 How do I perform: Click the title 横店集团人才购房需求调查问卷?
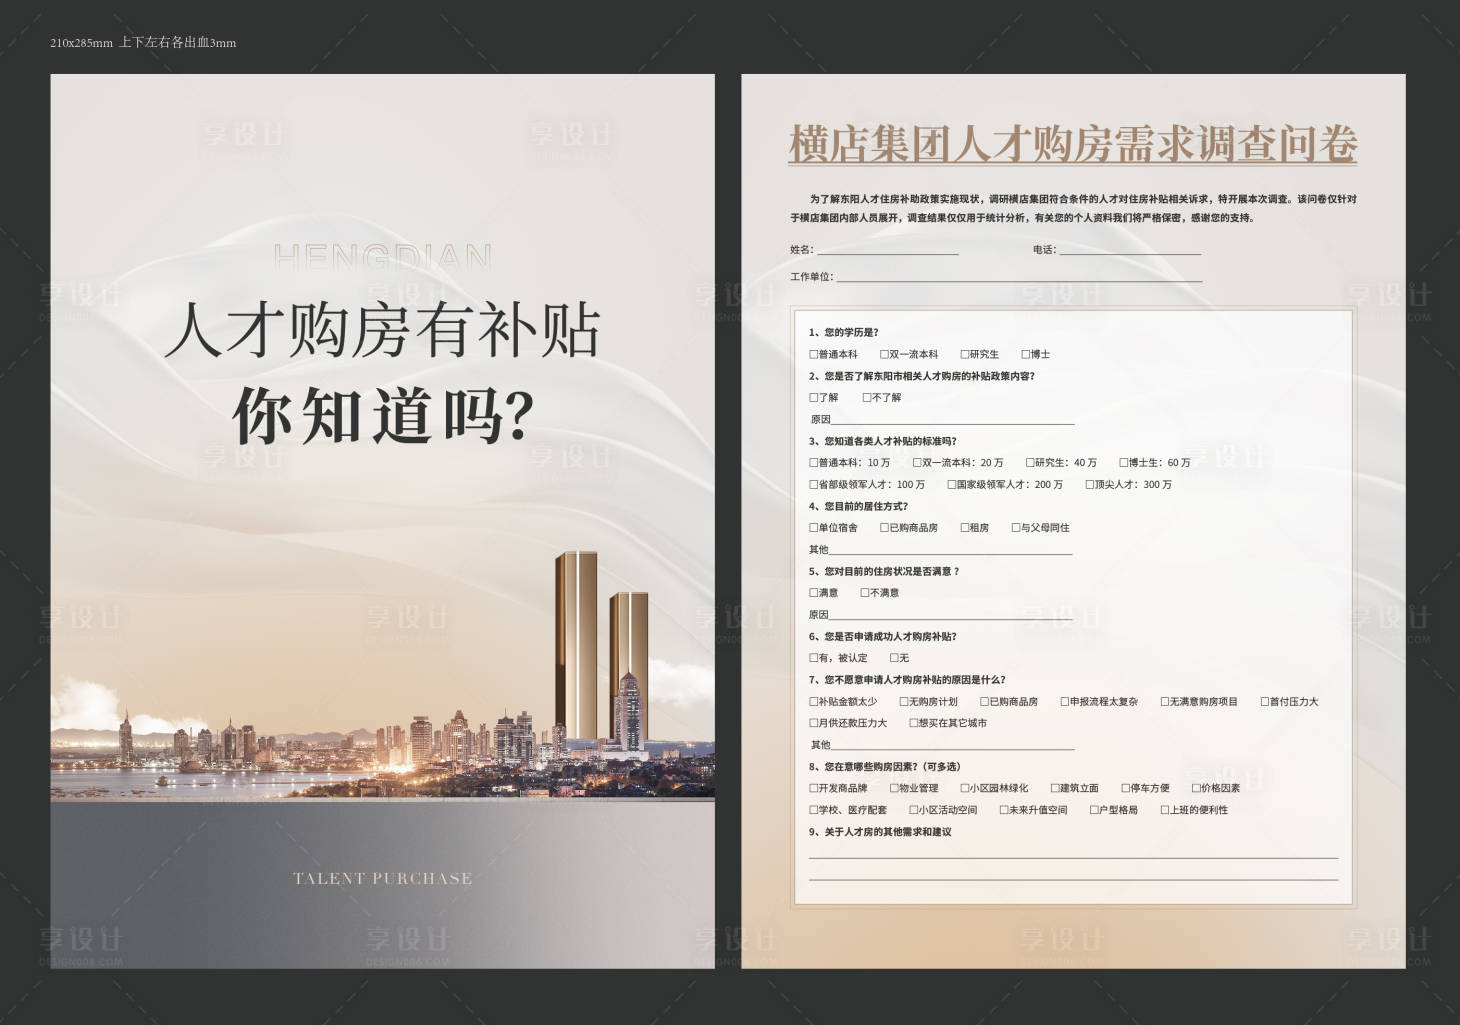point(1073,144)
